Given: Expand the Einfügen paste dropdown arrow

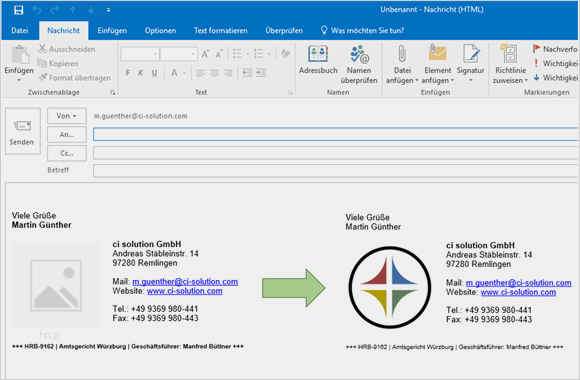Looking at the screenshot, I should (19, 80).
